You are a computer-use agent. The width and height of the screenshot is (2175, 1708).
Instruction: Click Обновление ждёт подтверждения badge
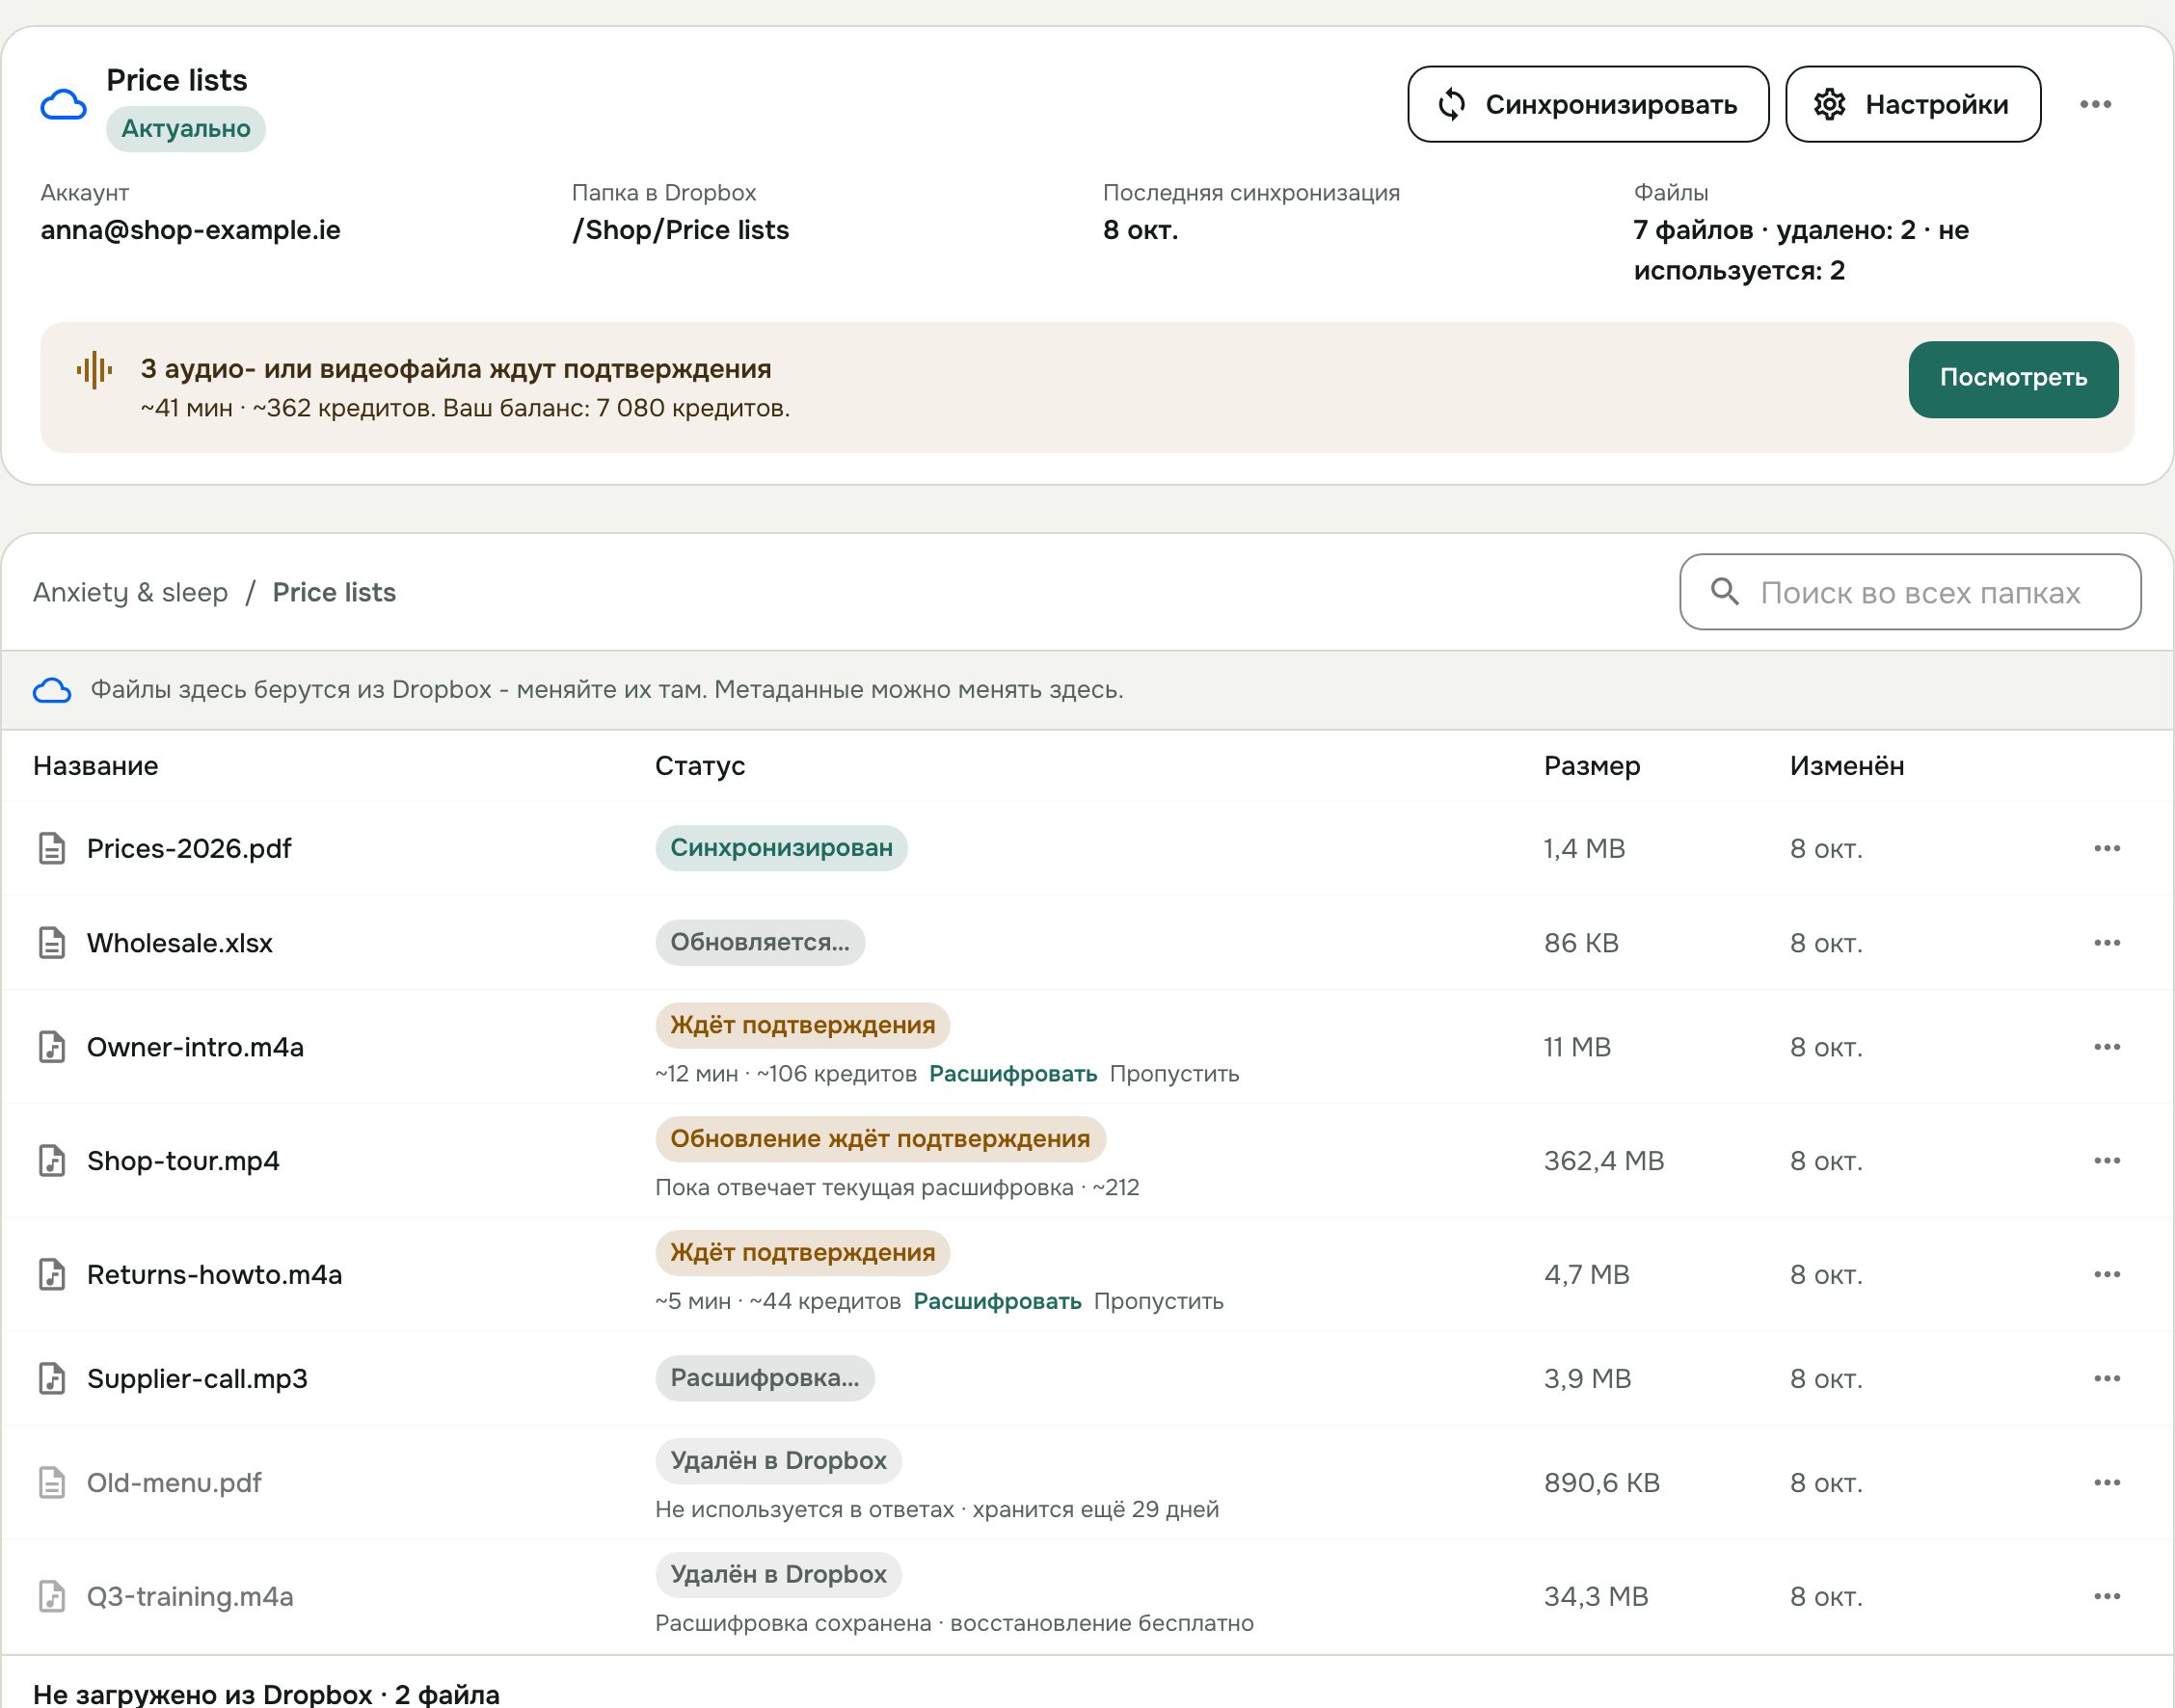pos(880,1139)
